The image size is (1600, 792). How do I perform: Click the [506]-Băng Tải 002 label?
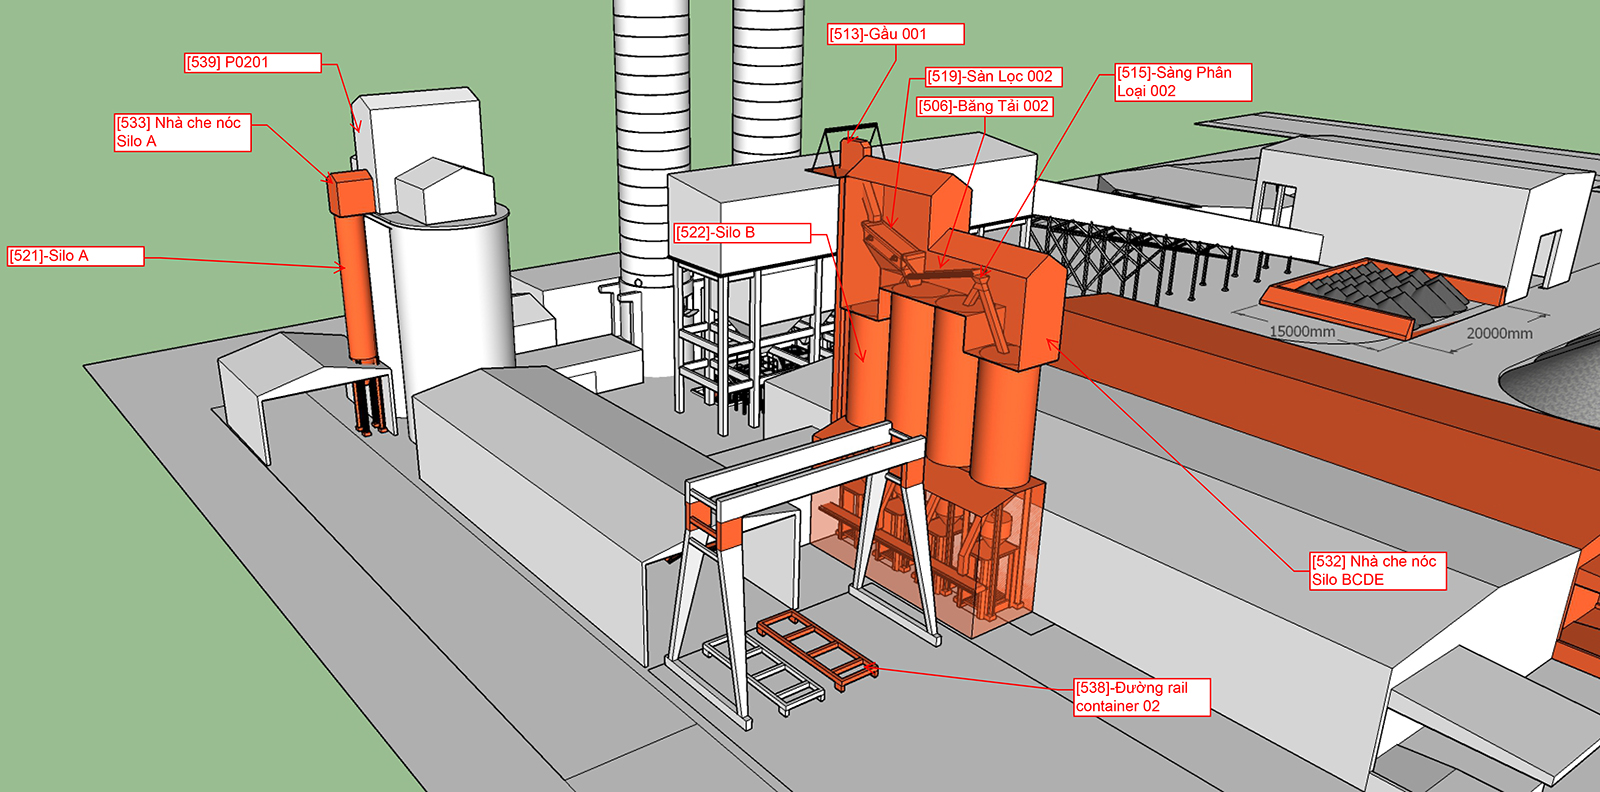point(985,106)
